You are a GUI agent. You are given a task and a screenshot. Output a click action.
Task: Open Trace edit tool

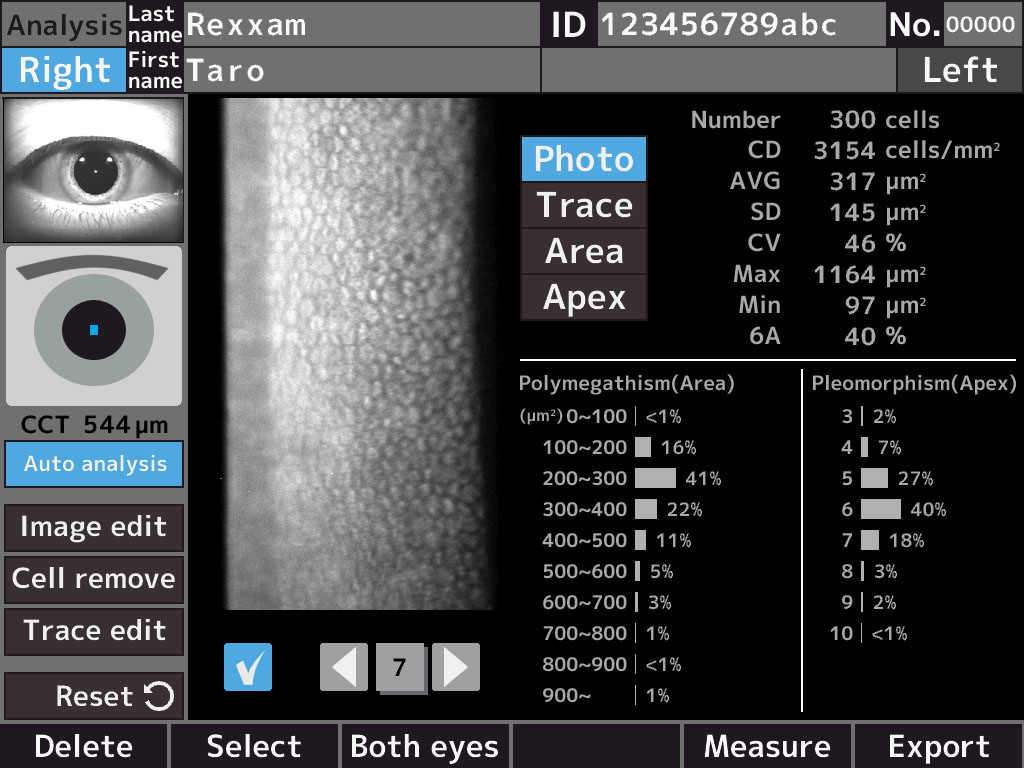(x=94, y=631)
